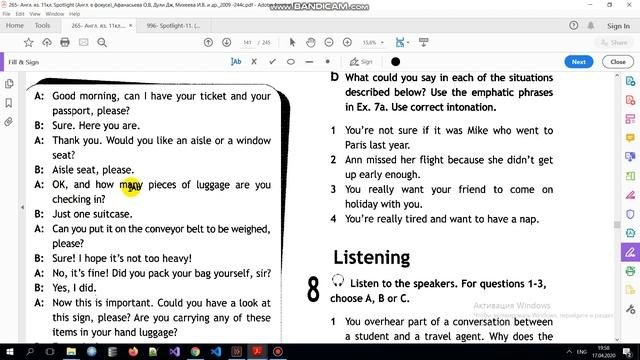Open the Fill & Sign tool in right pane
640x360 pixels.
pyautogui.click(x=630, y=252)
